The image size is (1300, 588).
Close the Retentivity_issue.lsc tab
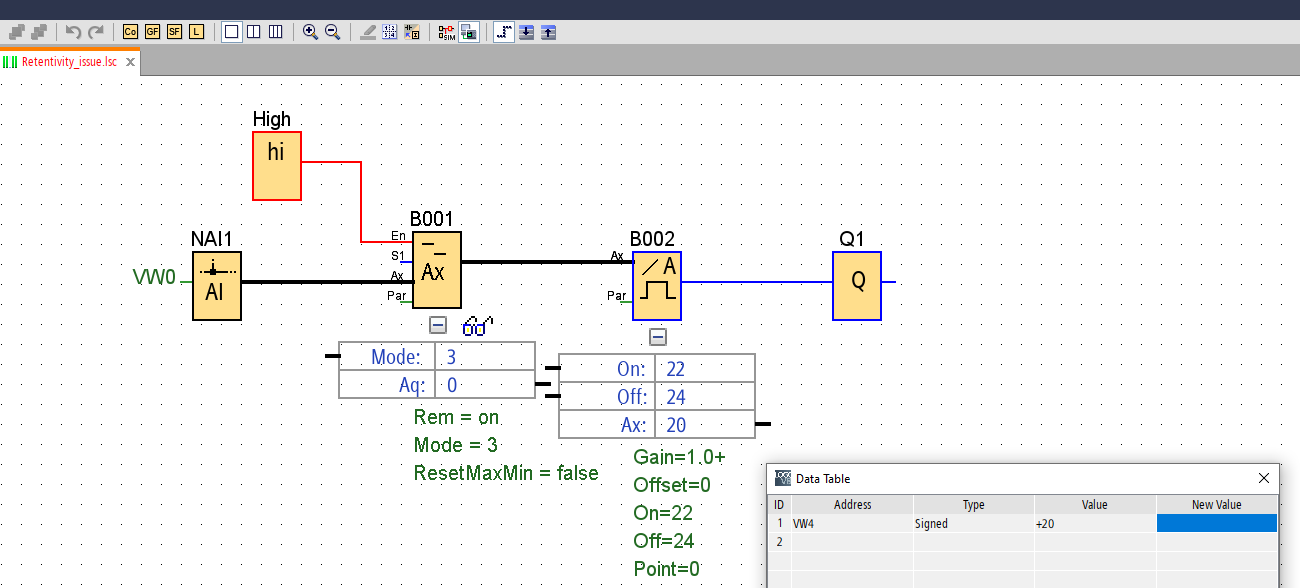(130, 62)
